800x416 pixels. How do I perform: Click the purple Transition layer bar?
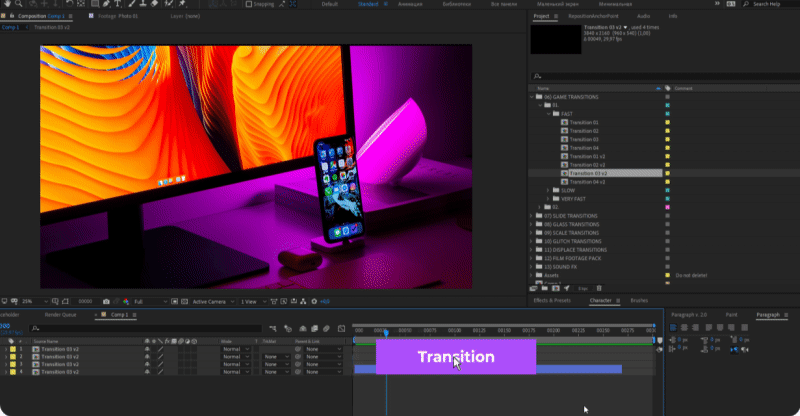(456, 357)
